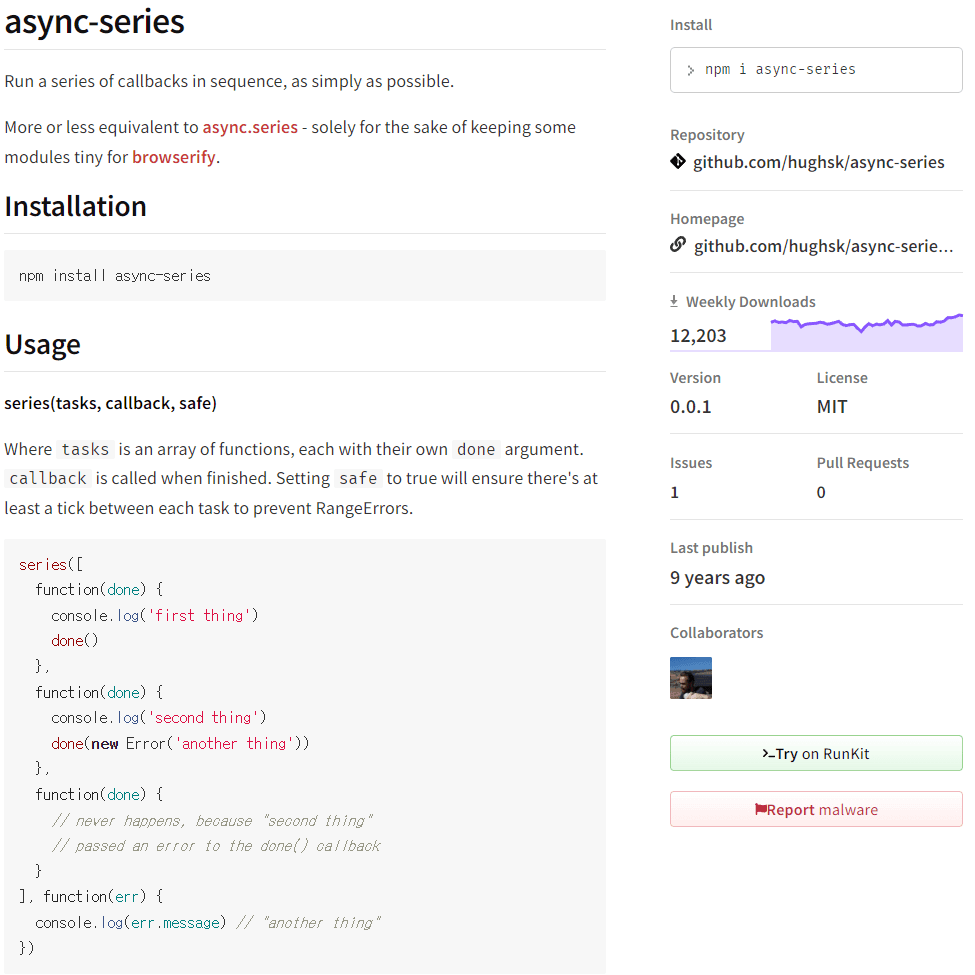Click the homepage chain-link icon
Viewport: 975px width, 975px height.
tap(678, 245)
